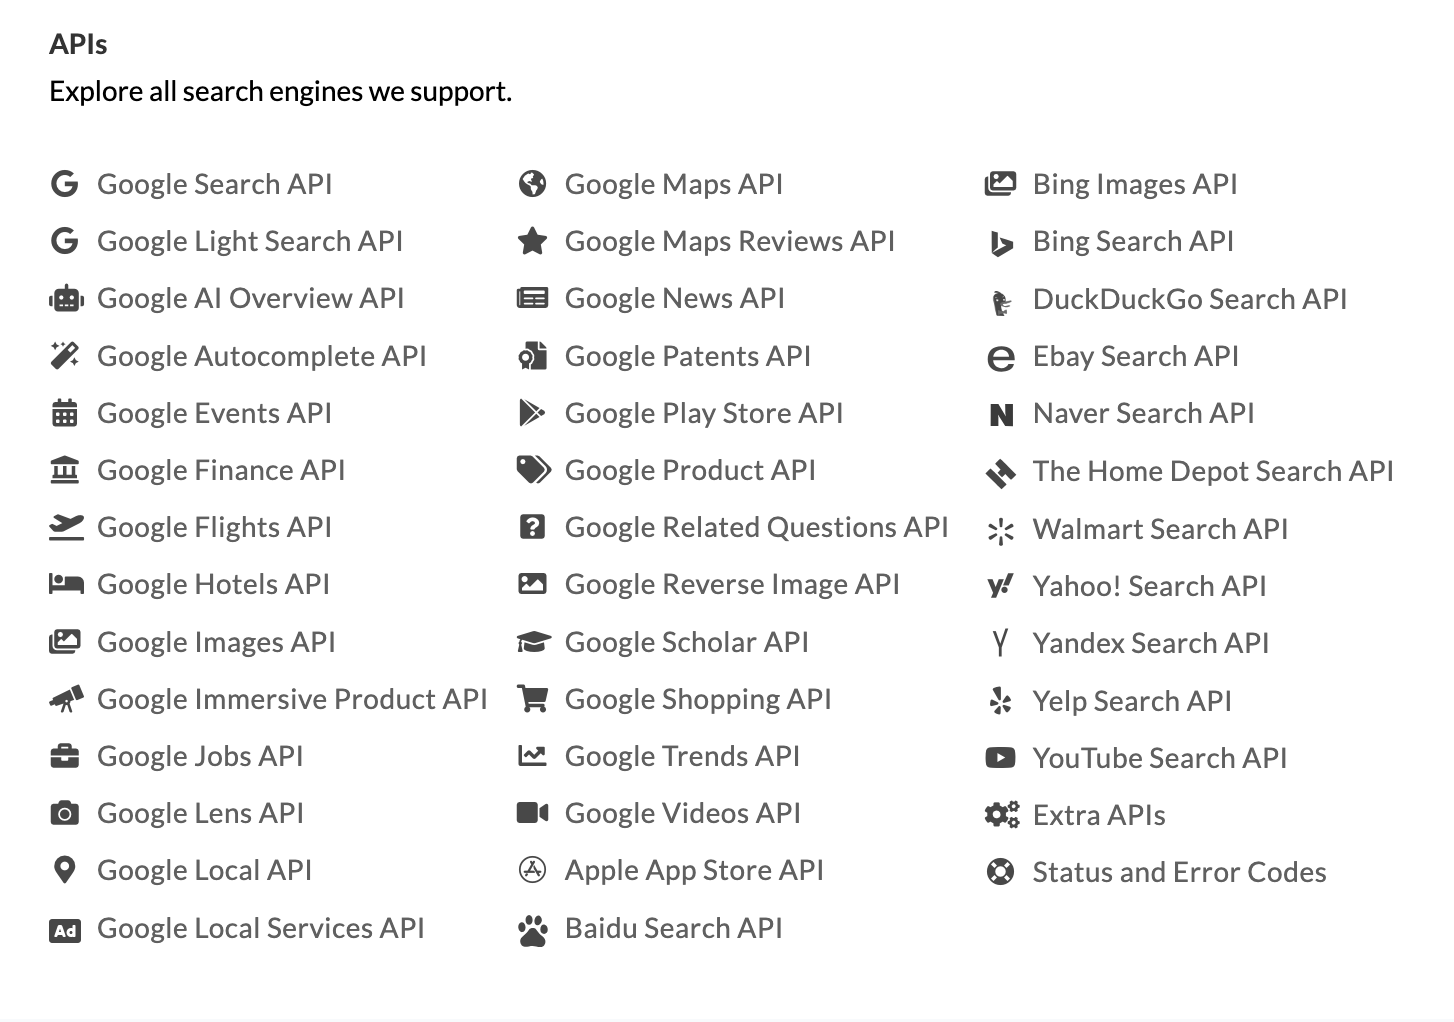This screenshot has width=1454, height=1022.
Task: Click the paw icon beside Baidu Search
Action: pyautogui.click(x=533, y=930)
